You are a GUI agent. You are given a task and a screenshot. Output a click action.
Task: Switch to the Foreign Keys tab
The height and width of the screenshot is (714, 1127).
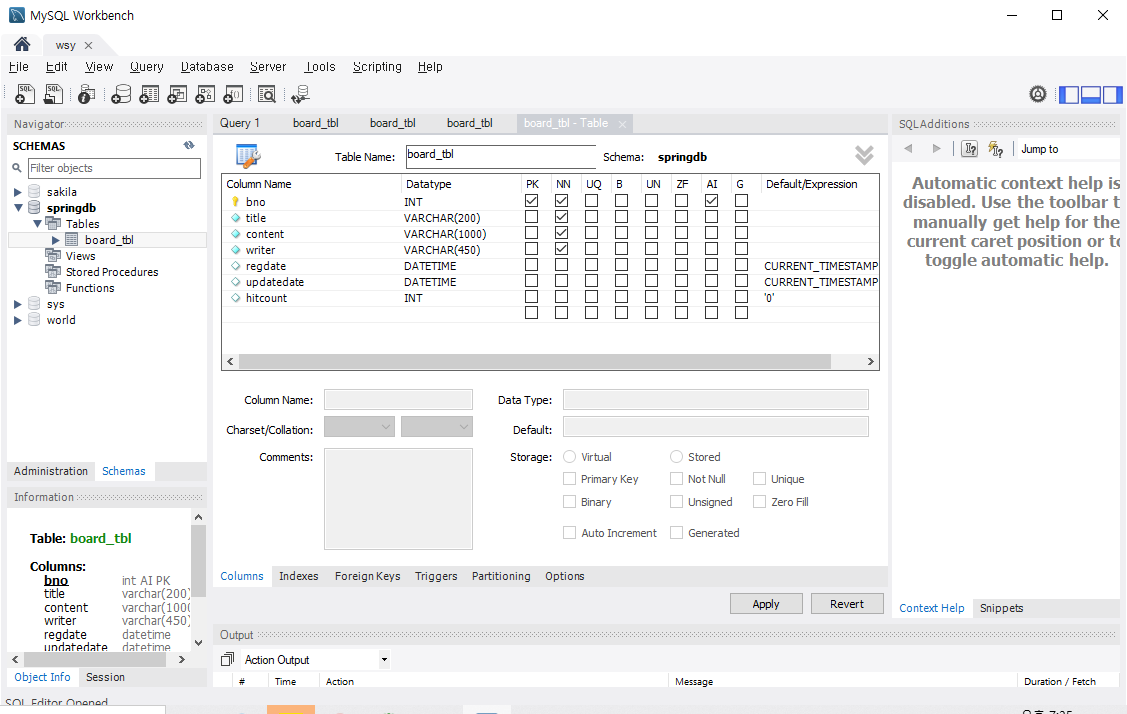tap(367, 576)
